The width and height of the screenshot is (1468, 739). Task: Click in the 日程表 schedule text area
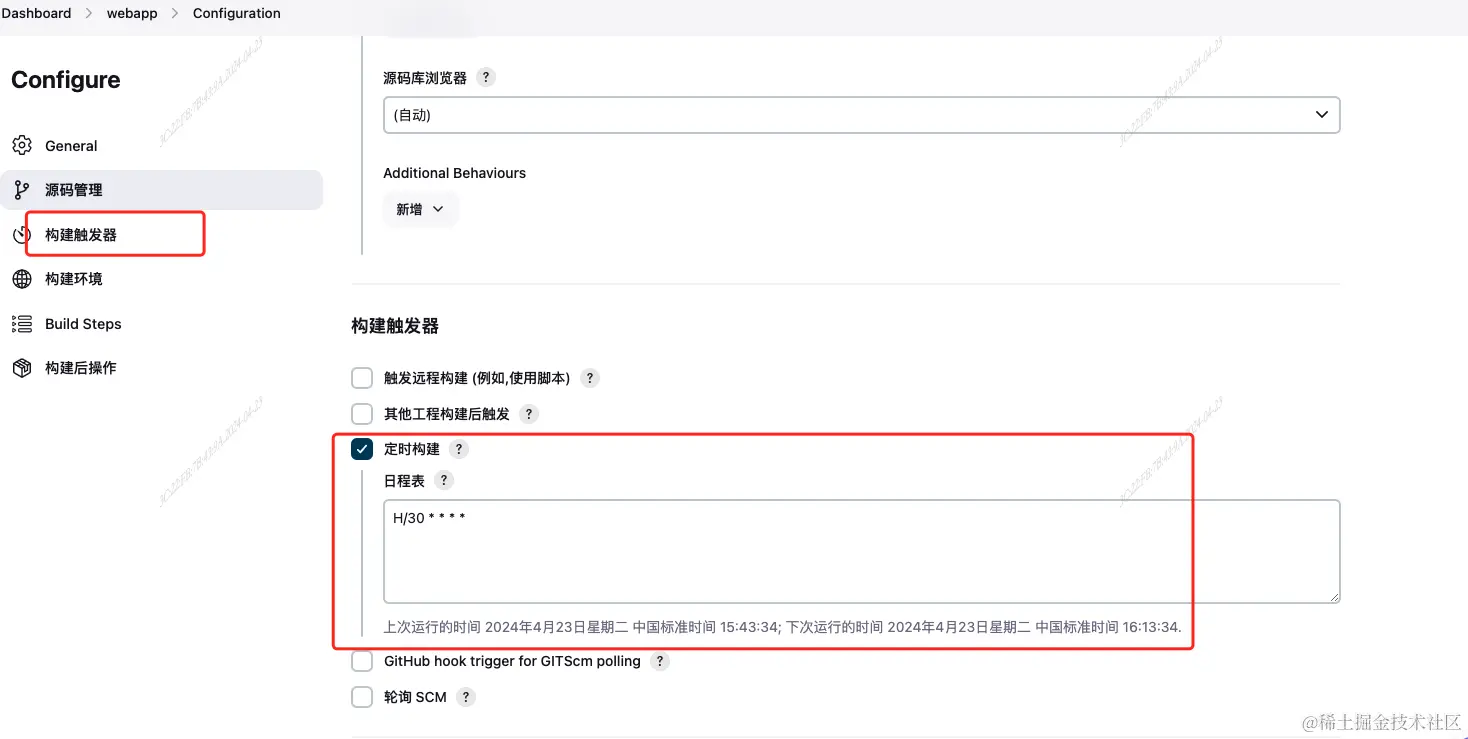point(861,551)
